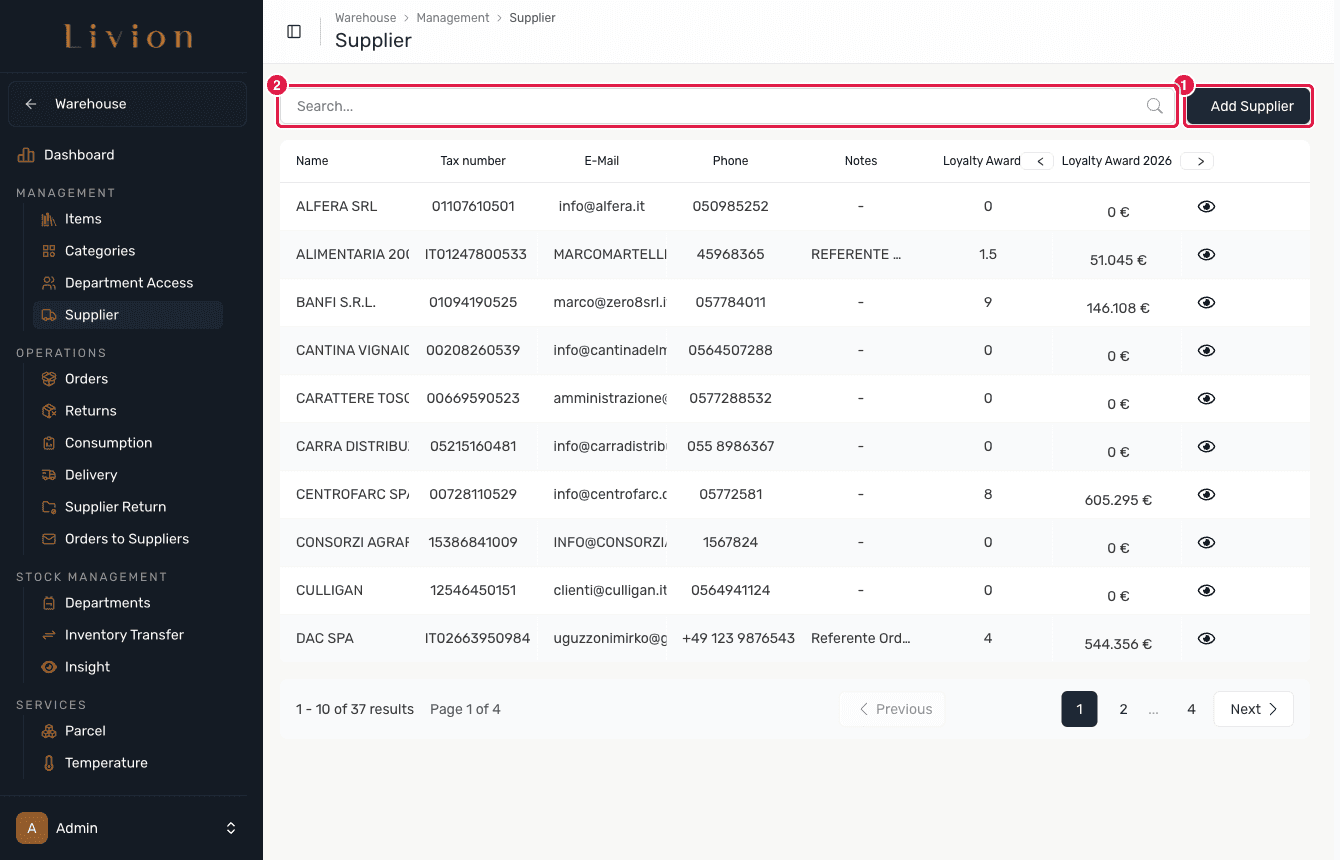Click tax number 01094190525
Image resolution: width=1340 pixels, height=860 pixels.
coord(473,302)
